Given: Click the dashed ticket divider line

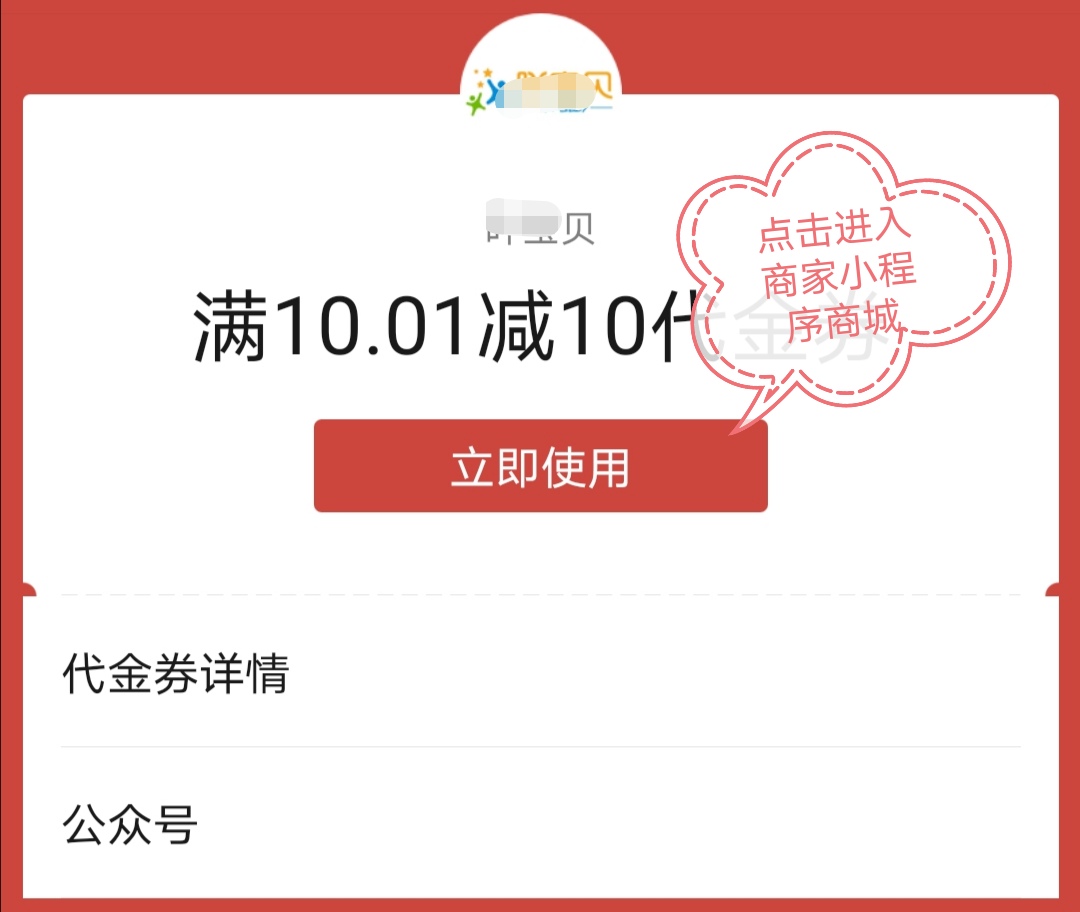Looking at the screenshot, I should (x=541, y=594).
